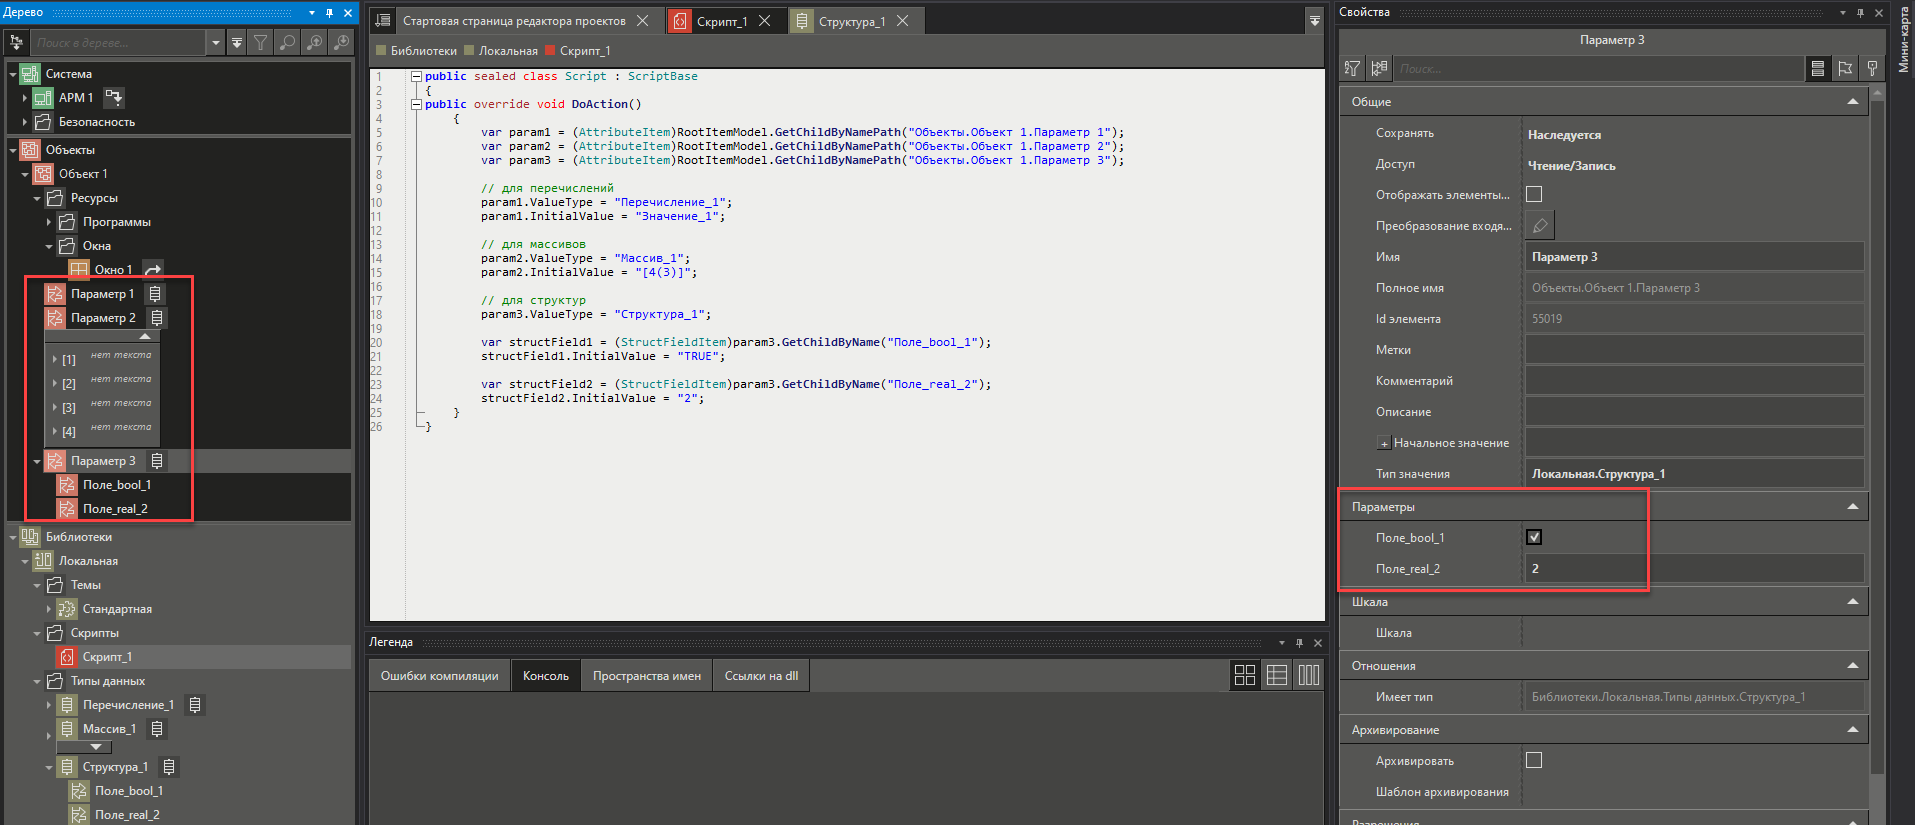Open the Ошибки компиляции tab
The image size is (1915, 825).
[x=439, y=676]
